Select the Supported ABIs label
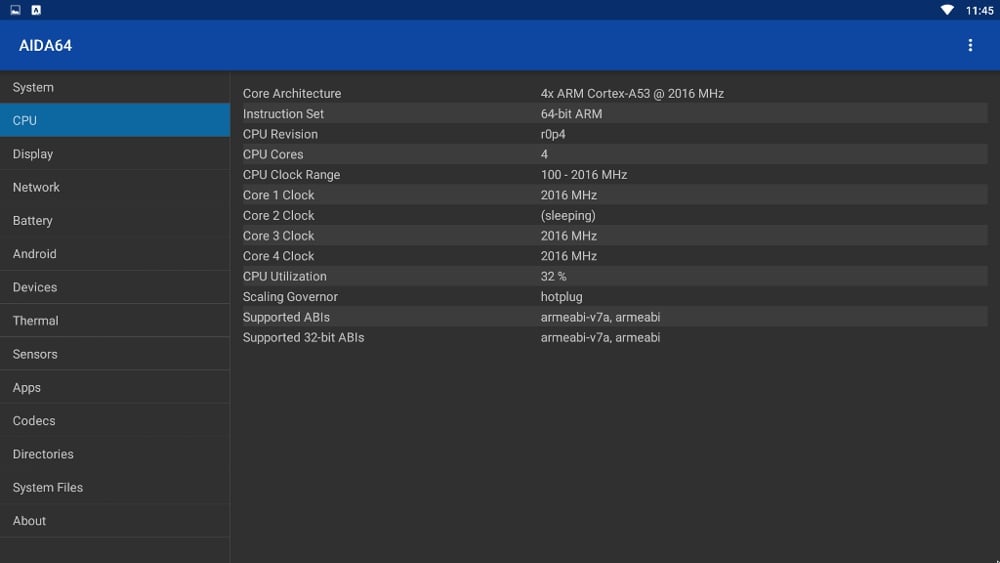The width and height of the screenshot is (1000, 563). coord(286,317)
